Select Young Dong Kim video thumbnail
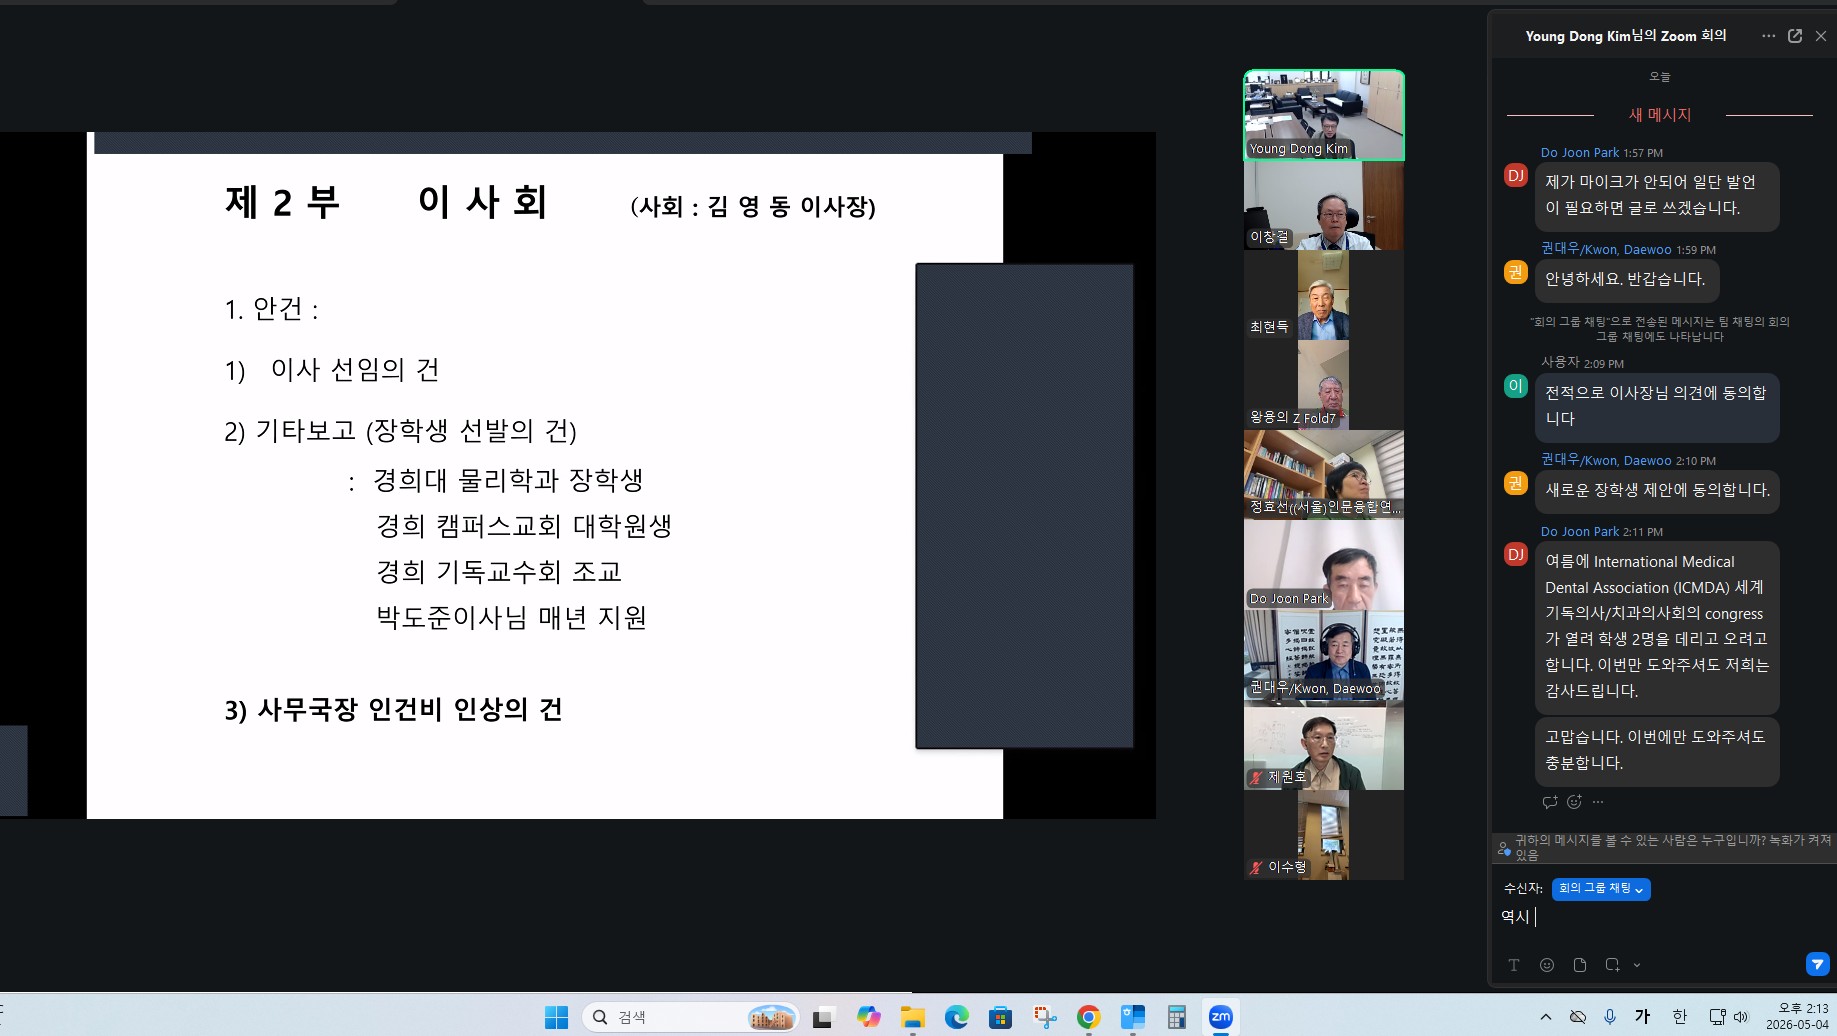The image size is (1837, 1036). [1324, 115]
